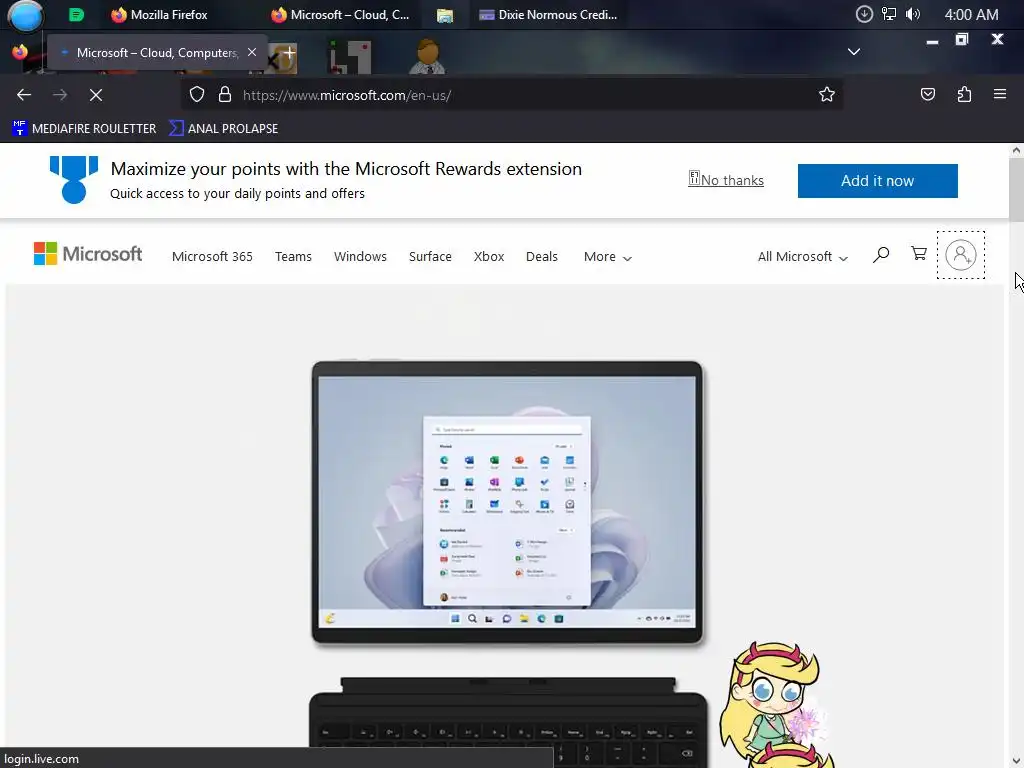
Task: Open the start menu orb
Action: tap(25, 16)
